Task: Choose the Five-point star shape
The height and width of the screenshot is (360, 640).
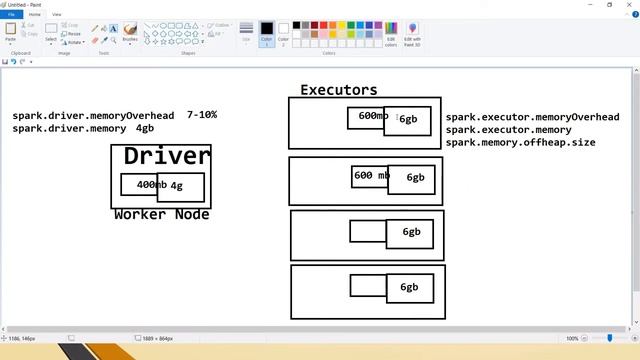Action: [163, 42]
